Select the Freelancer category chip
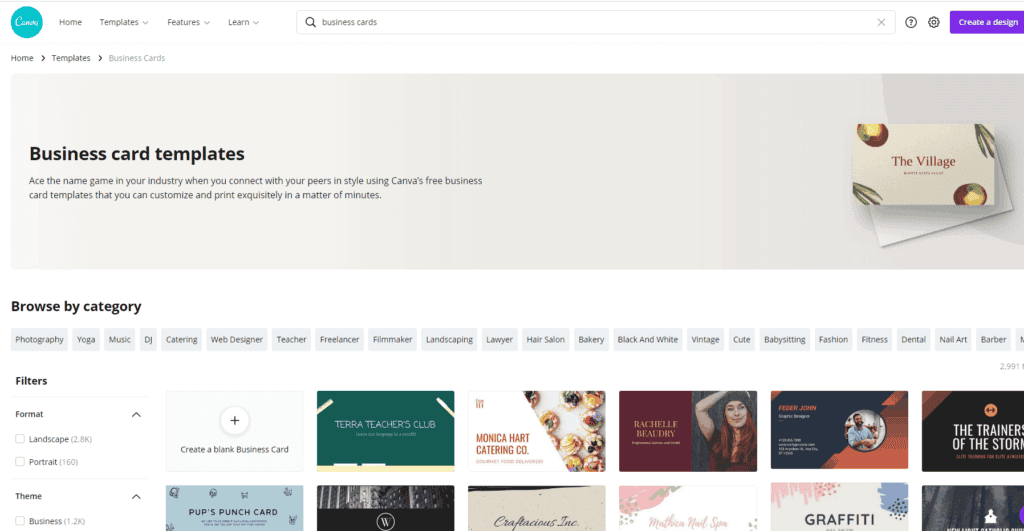Screen dimensions: 1024x531 click(x=340, y=340)
